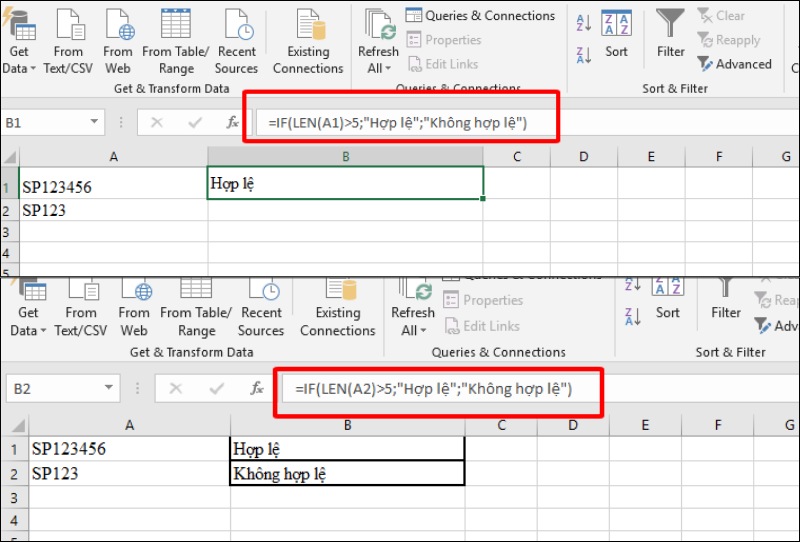The height and width of the screenshot is (542, 800).
Task: Click Sort Z to A icon in upper ribbon
Action: (x=585, y=52)
